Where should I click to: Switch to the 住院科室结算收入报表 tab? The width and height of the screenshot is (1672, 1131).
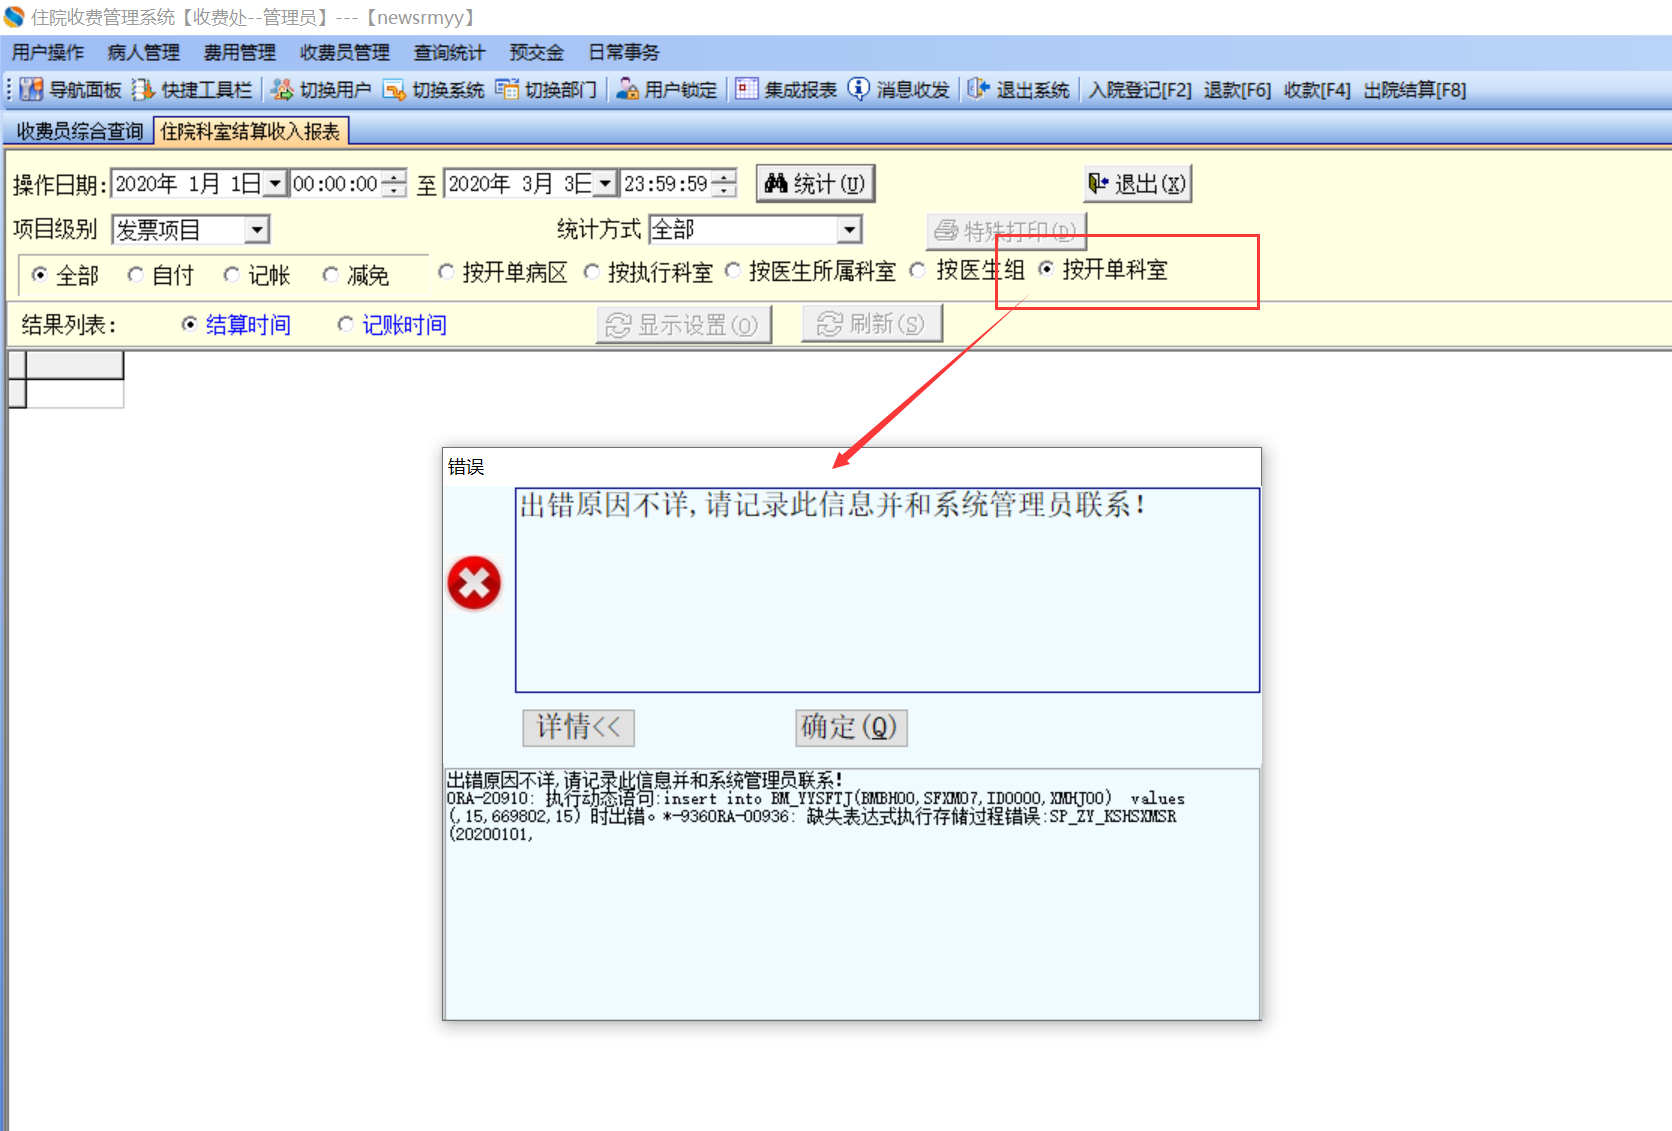[x=251, y=132]
